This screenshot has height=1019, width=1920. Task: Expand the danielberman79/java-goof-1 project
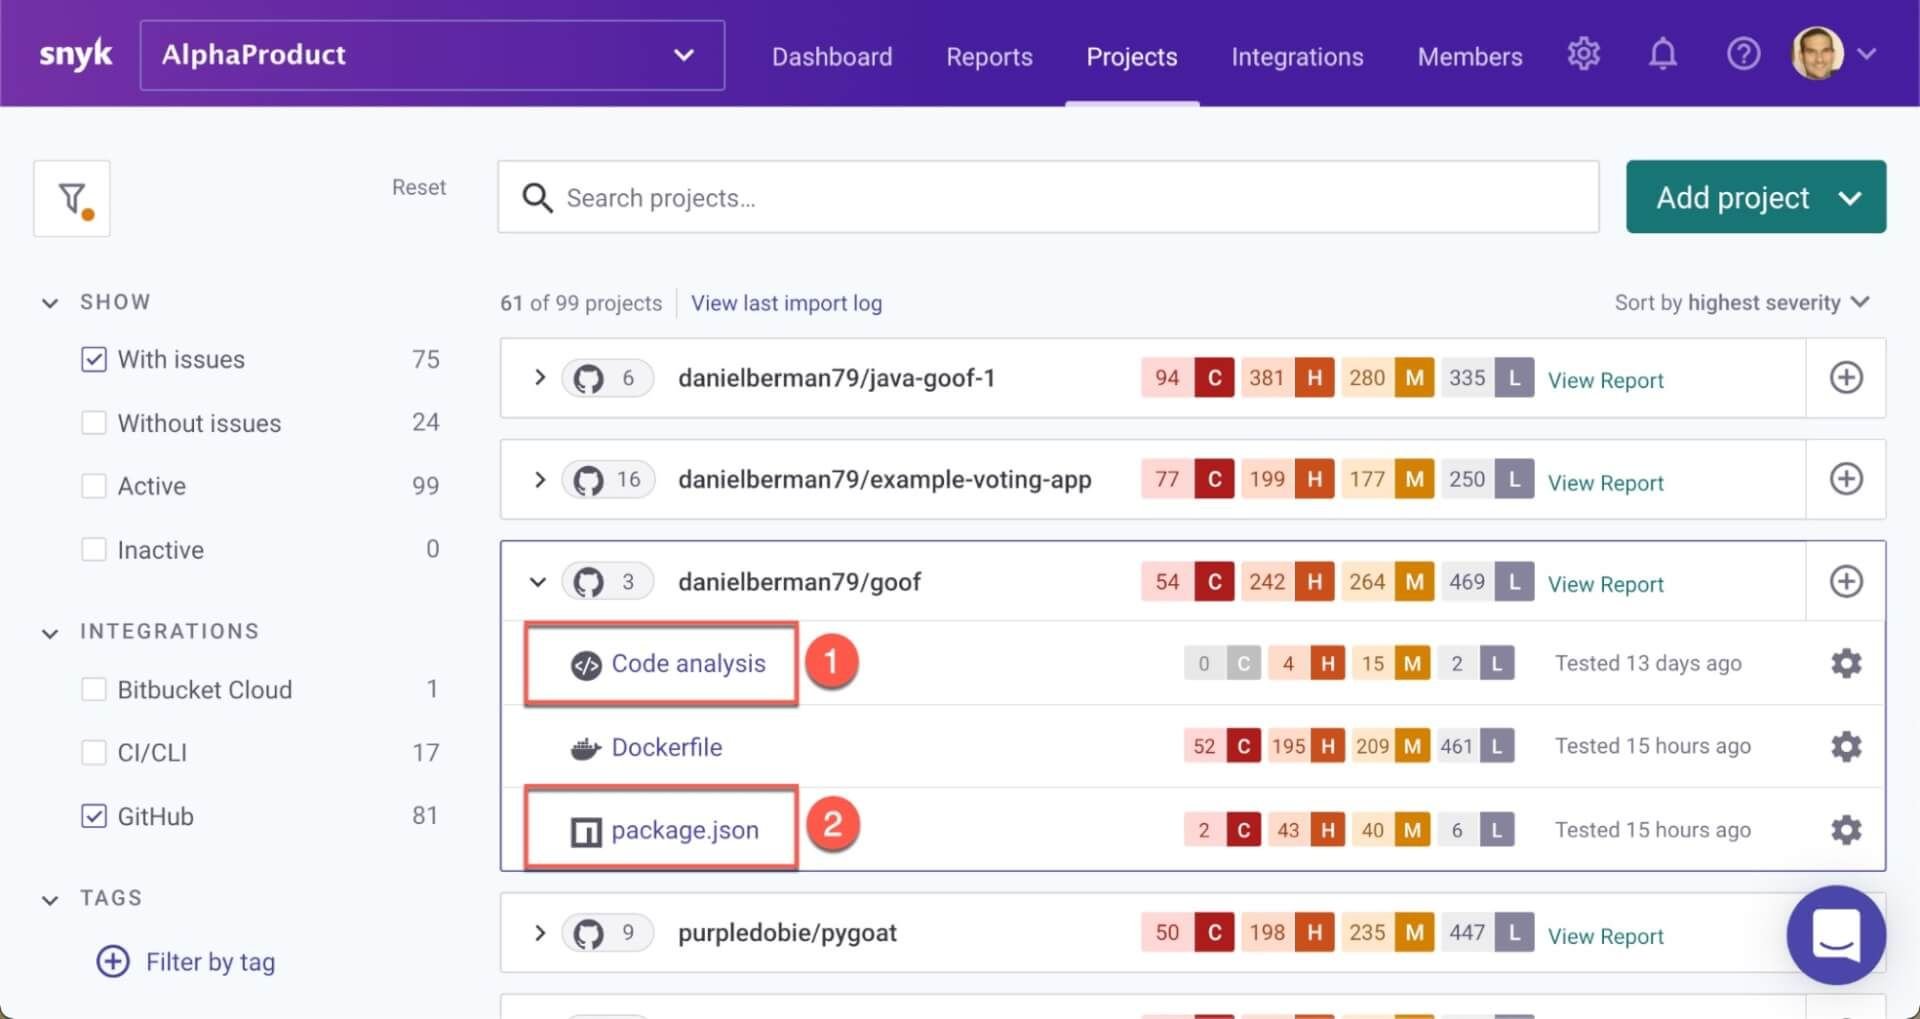coord(540,378)
